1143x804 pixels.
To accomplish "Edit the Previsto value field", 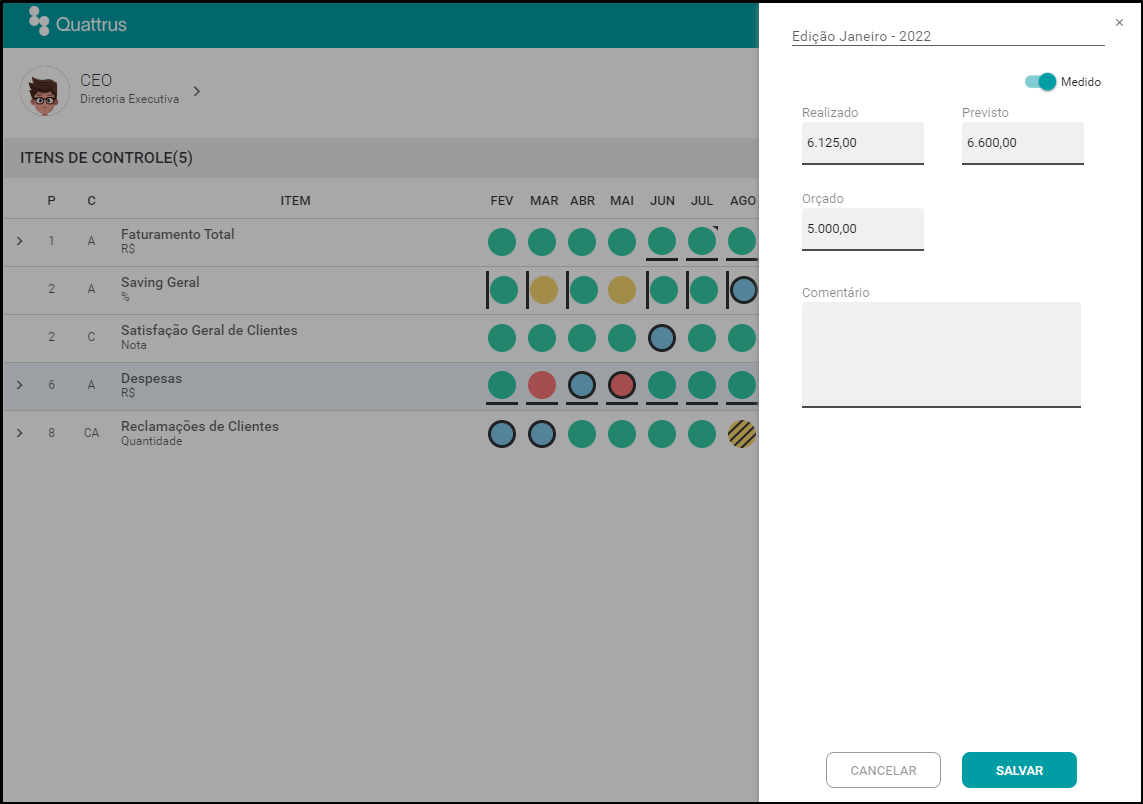I will tap(1022, 143).
